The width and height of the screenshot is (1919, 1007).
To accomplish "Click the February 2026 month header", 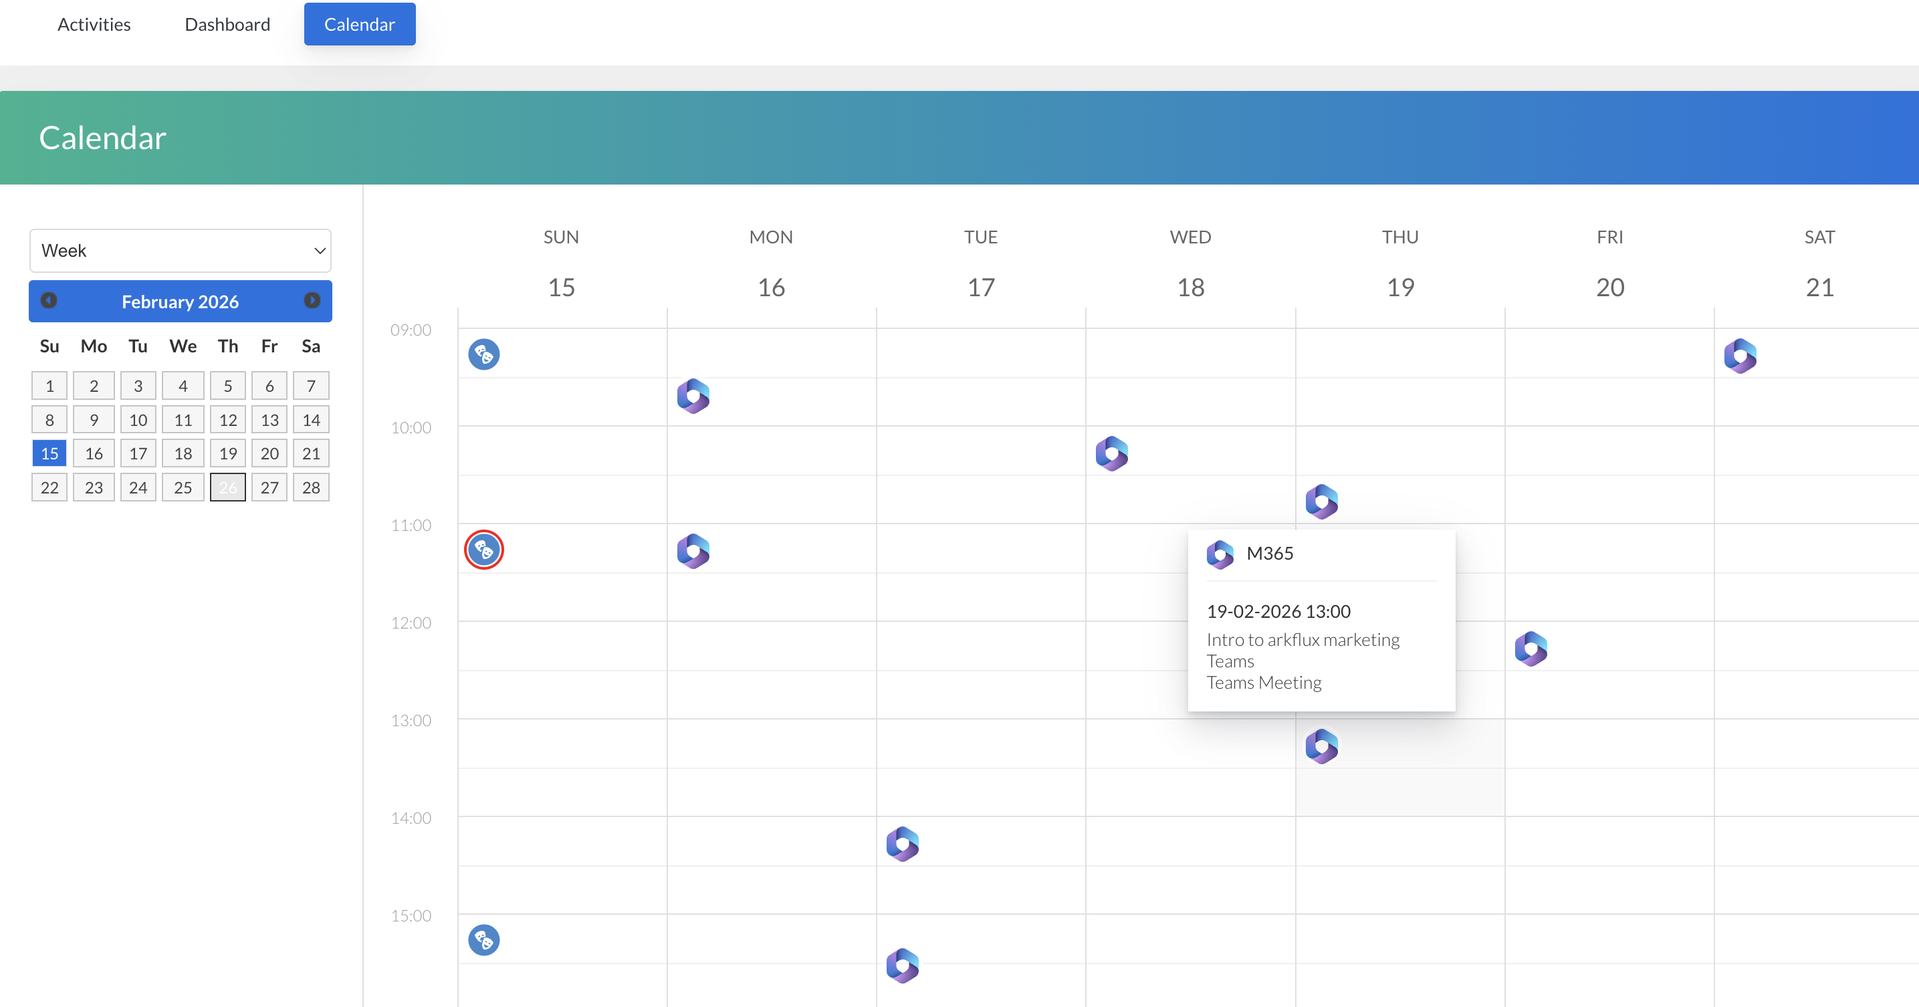I will pos(180,302).
